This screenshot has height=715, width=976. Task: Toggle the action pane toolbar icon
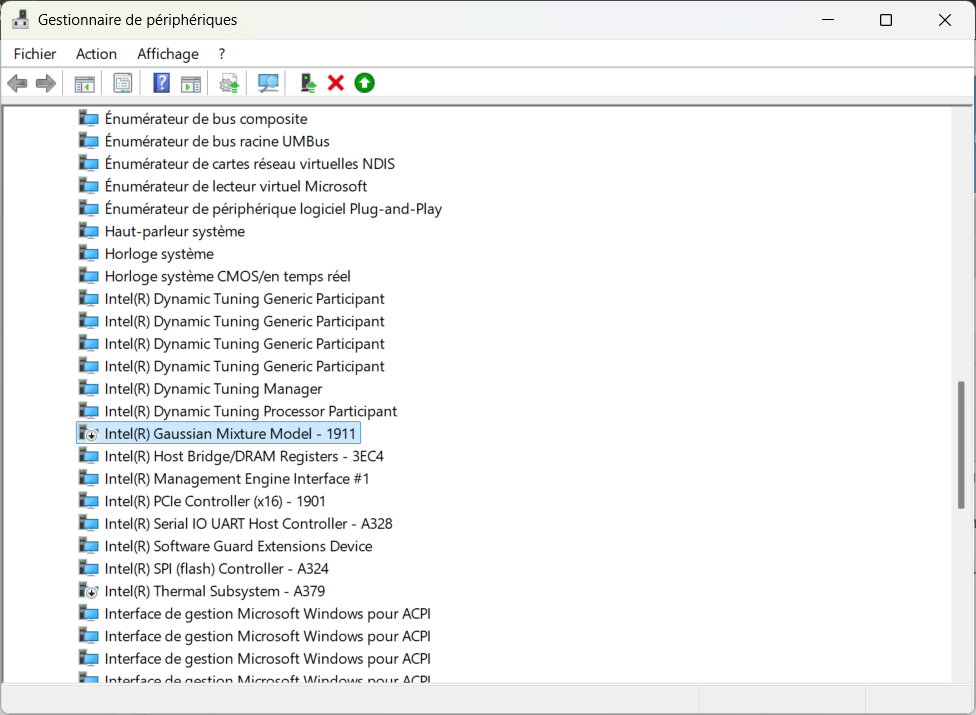pyautogui.click(x=191, y=83)
